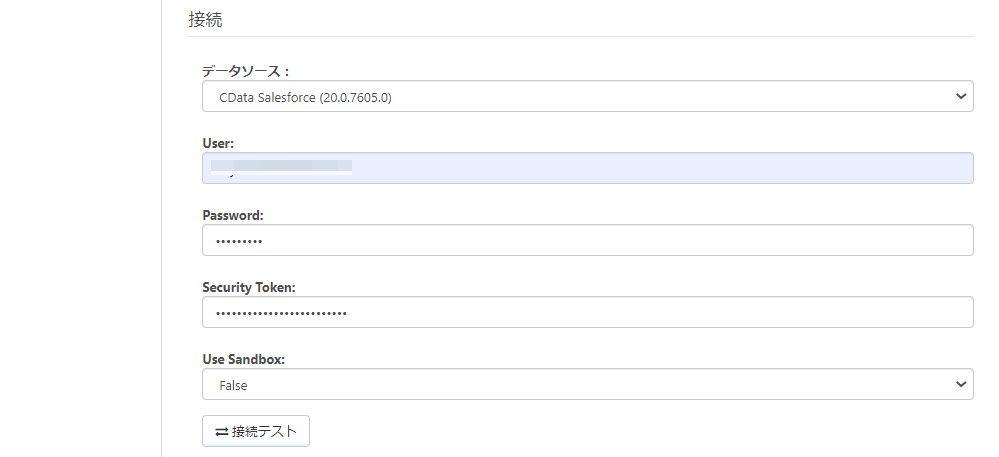Select the Security Token input field
The height and width of the screenshot is (457, 999).
click(587, 313)
